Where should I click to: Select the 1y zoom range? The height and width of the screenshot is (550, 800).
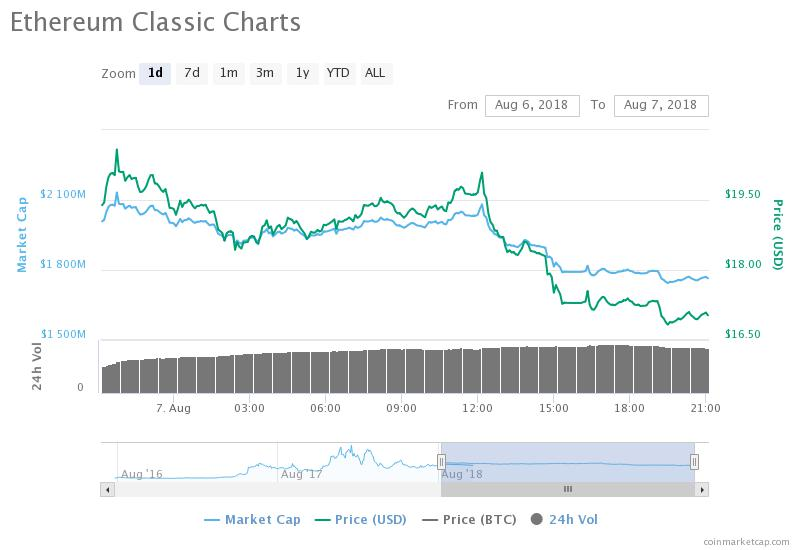(x=301, y=73)
